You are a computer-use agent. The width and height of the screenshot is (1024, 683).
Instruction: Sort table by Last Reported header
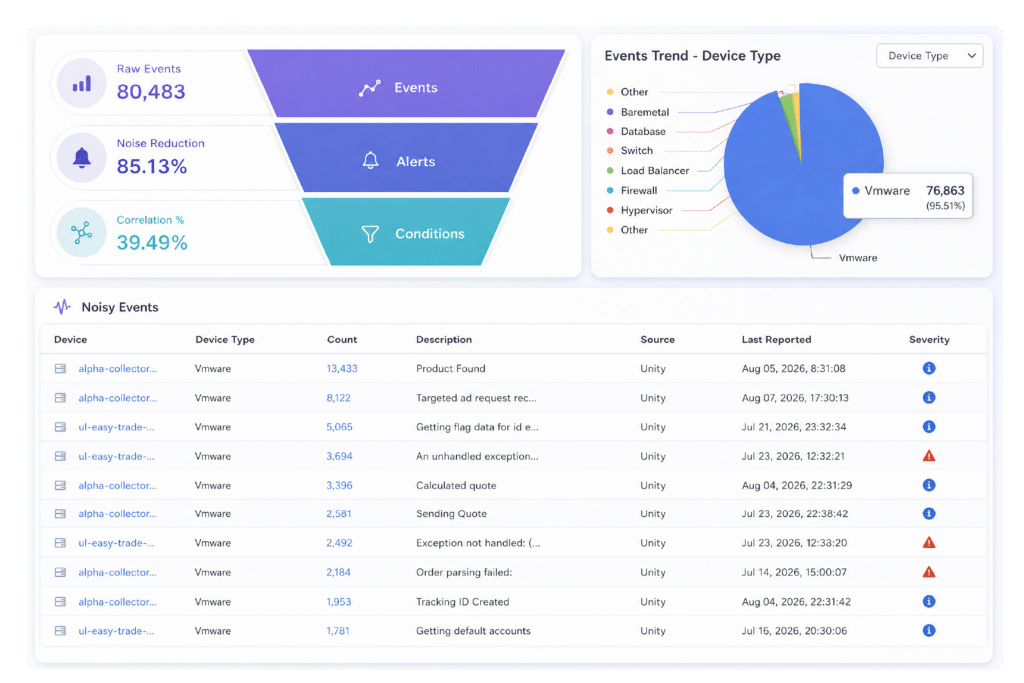point(776,340)
